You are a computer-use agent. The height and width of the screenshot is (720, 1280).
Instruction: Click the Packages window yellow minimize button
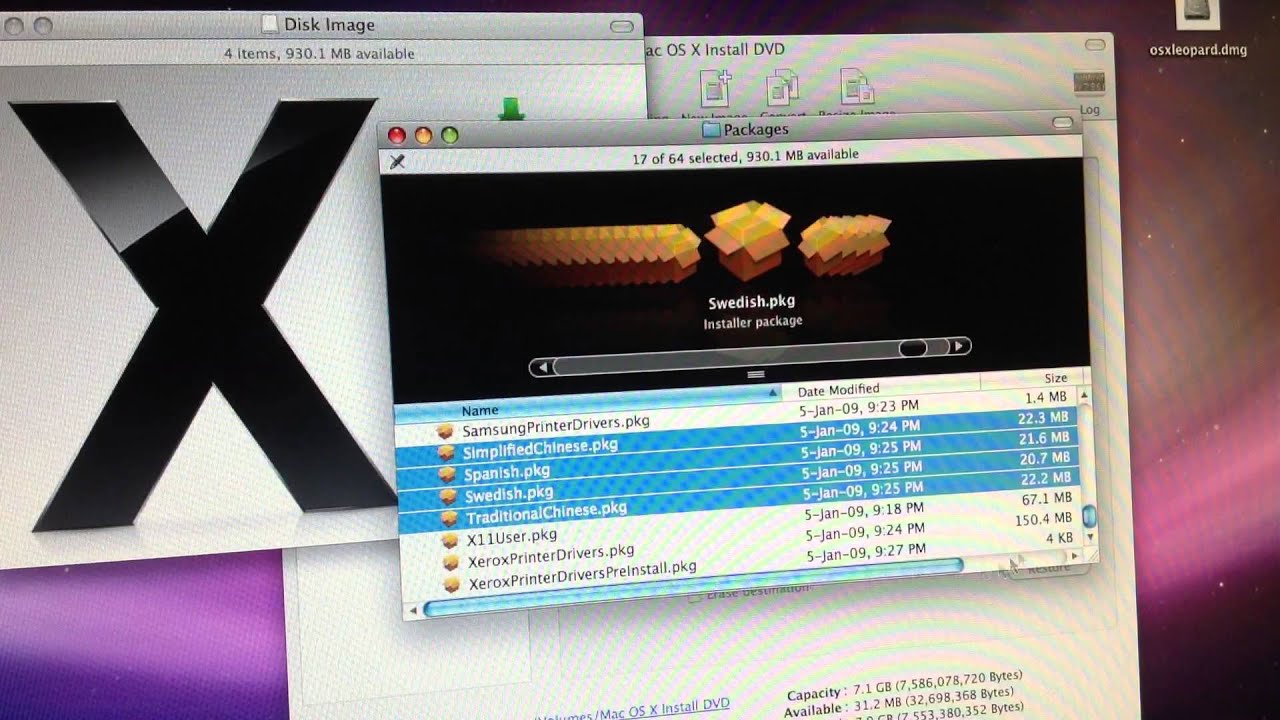click(x=423, y=135)
